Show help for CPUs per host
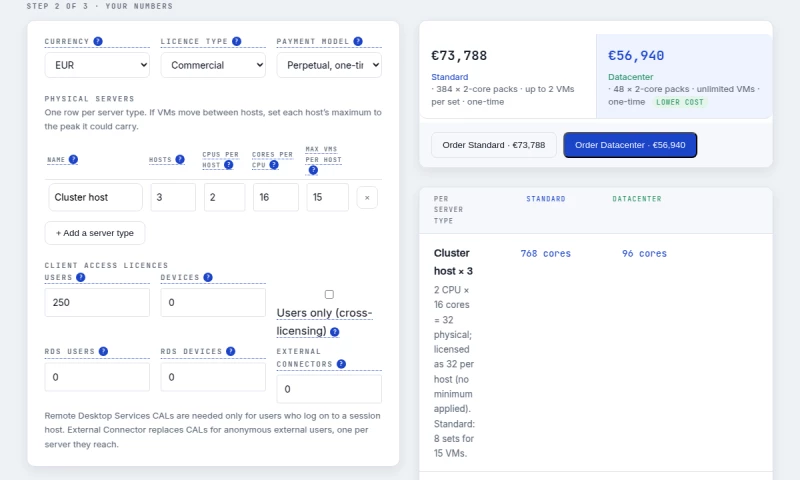800x480 pixels. (229, 165)
